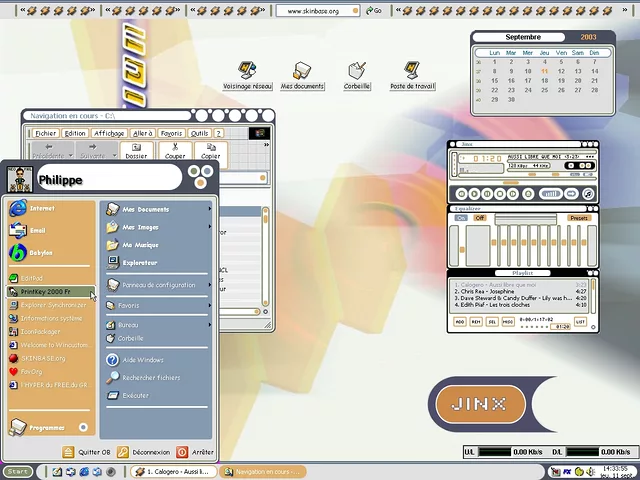Viewport: 640px width, 480px height.
Task: Open the Voisinage réseau desktop icon
Action: tap(247, 72)
